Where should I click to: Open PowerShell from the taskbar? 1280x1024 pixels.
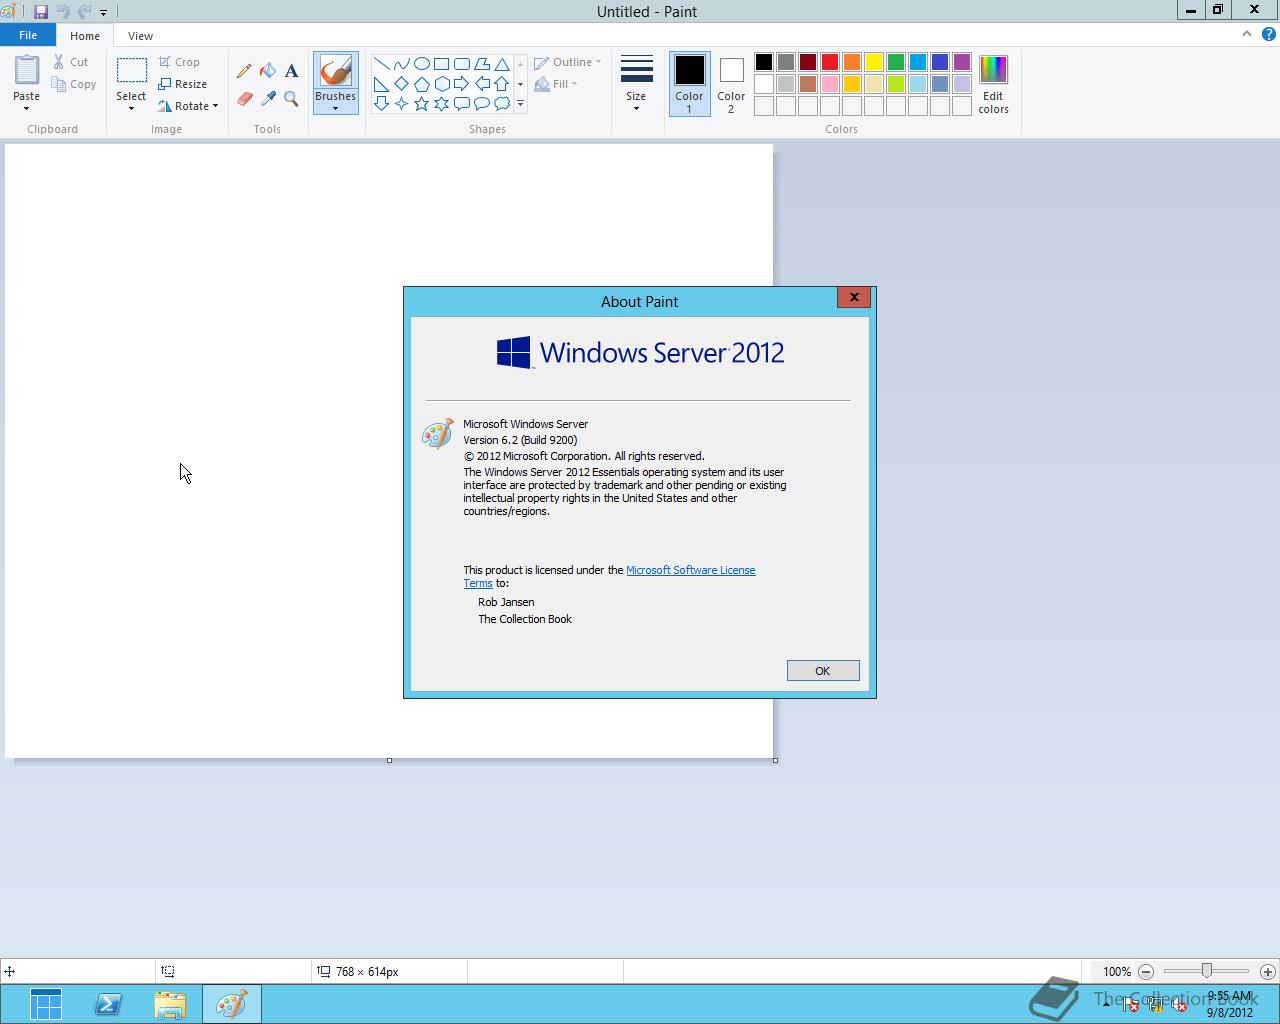point(108,1004)
